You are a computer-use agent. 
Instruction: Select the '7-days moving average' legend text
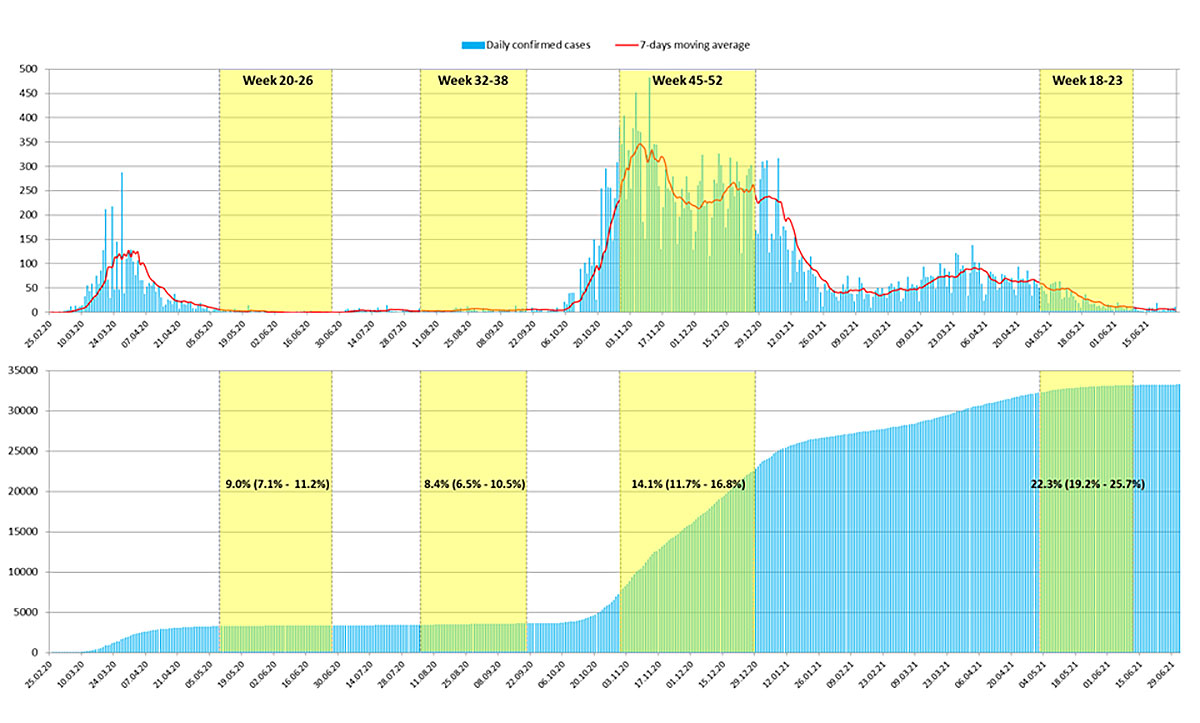694,45
